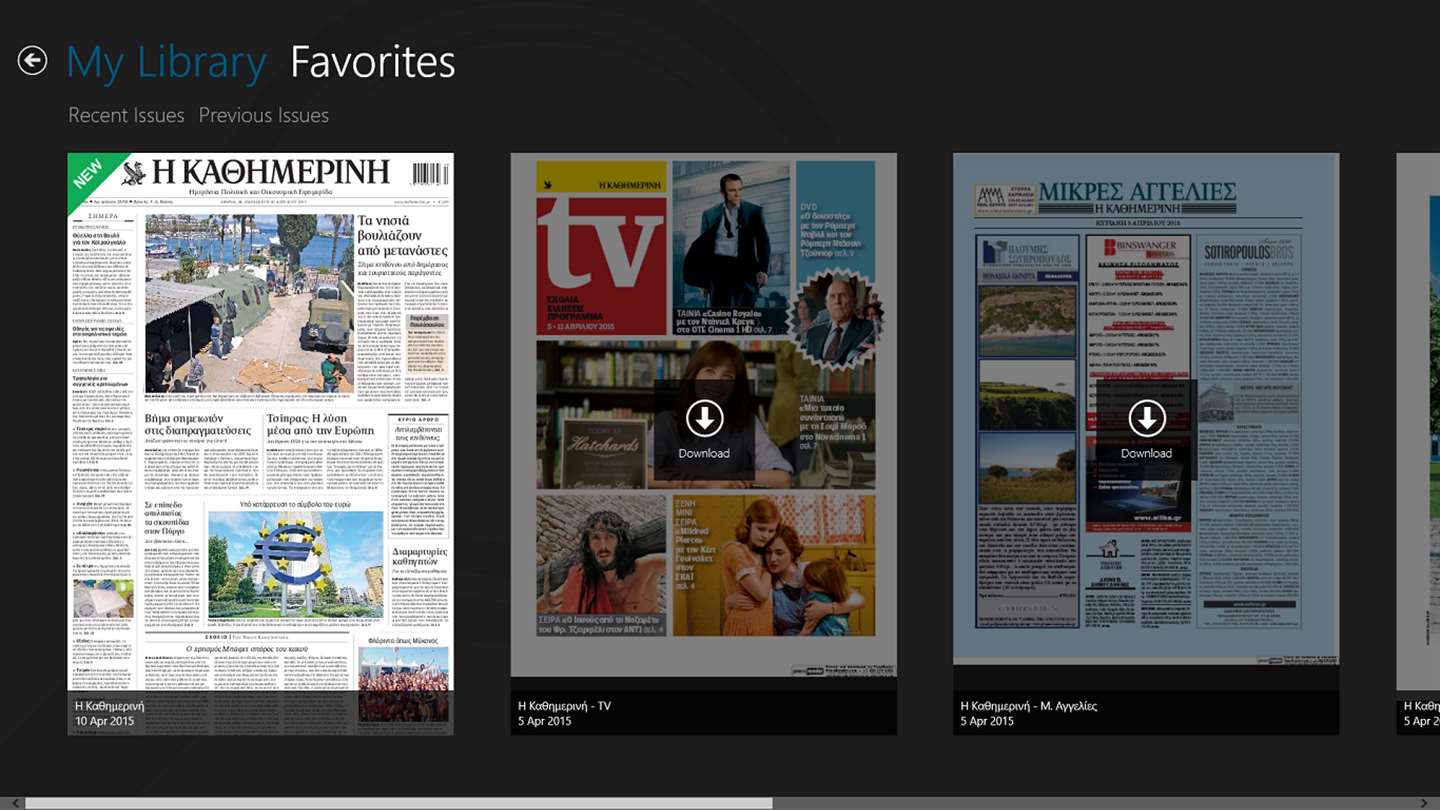The image size is (1440, 810).
Task: Go back with the circled arrow
Action: tap(32, 61)
